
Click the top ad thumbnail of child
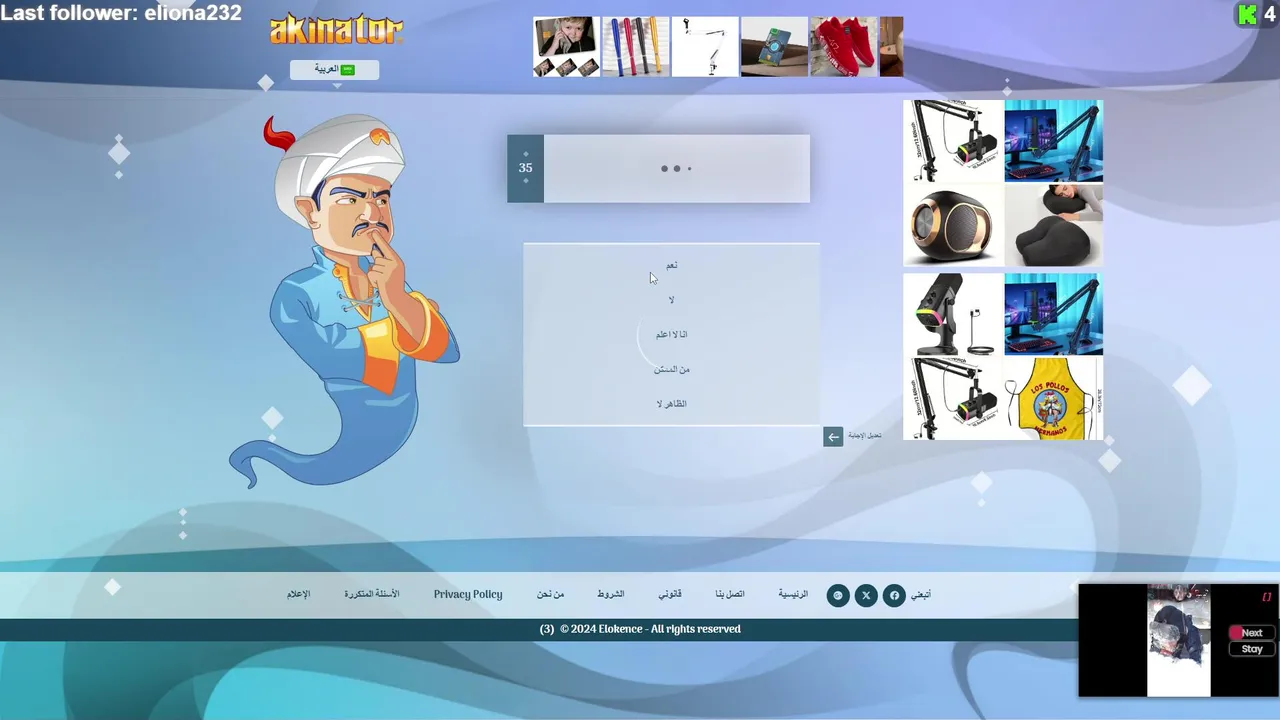tap(566, 46)
